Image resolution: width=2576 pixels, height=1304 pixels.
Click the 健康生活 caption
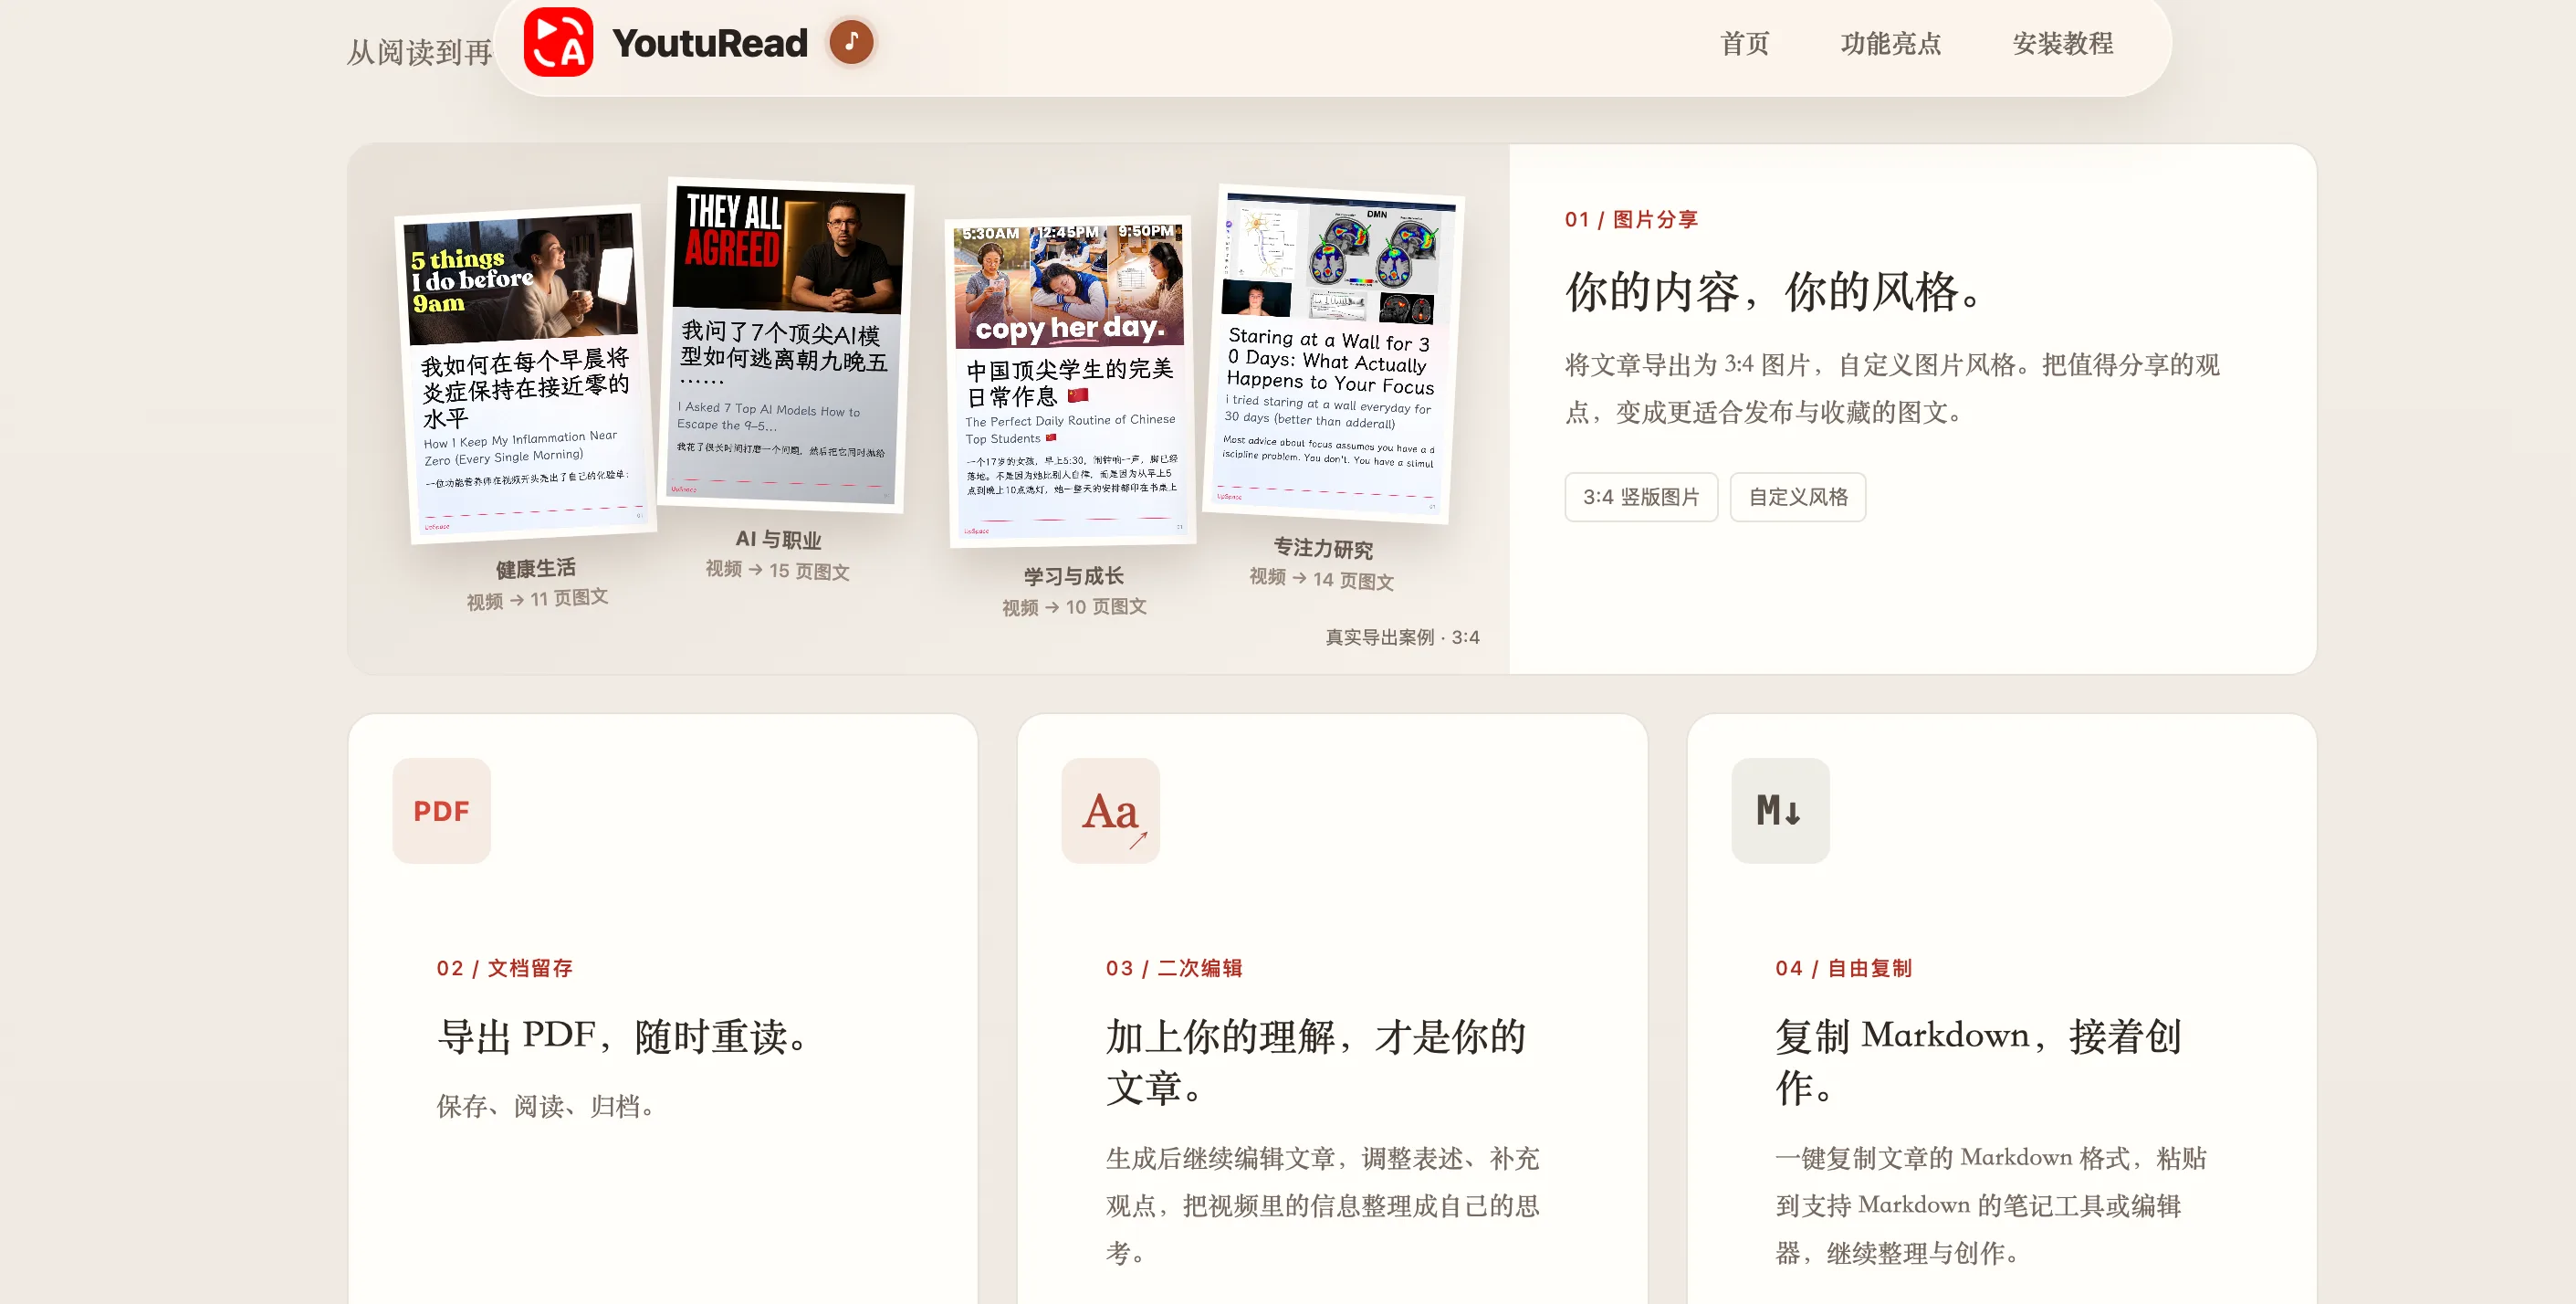536,568
